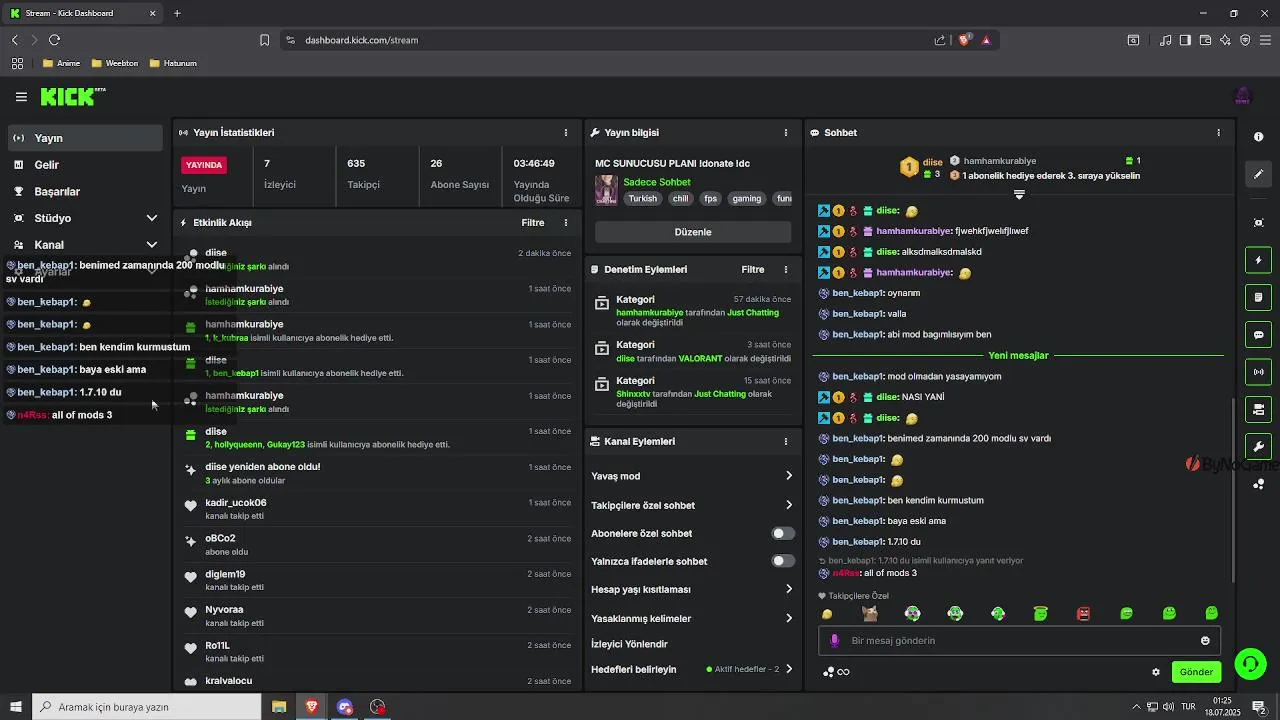Open the Anime bookmarks folder
Image resolution: width=1280 pixels, height=720 pixels.
[x=61, y=63]
